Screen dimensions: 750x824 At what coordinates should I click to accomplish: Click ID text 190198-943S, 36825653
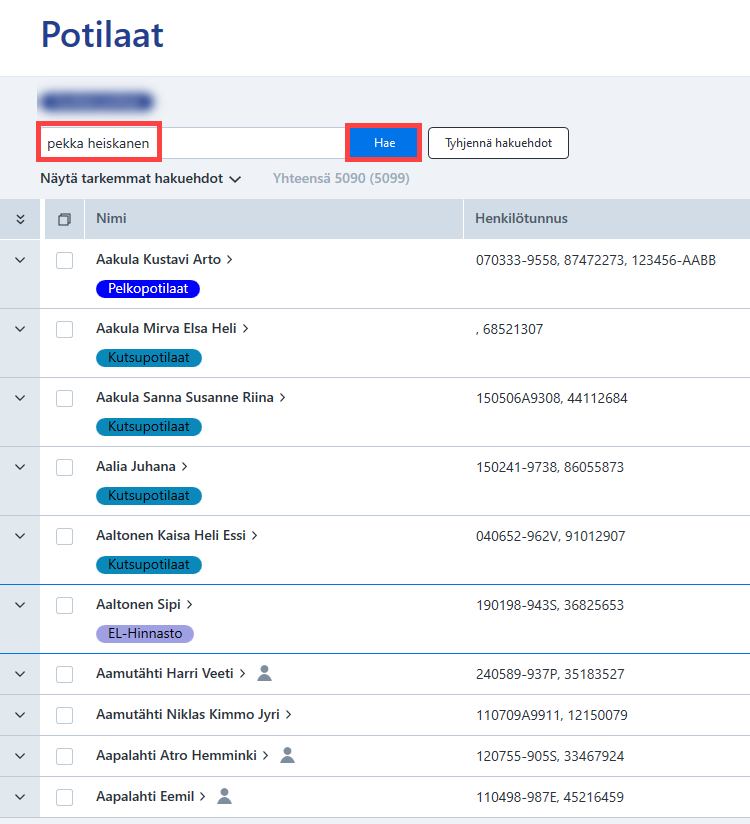click(550, 605)
